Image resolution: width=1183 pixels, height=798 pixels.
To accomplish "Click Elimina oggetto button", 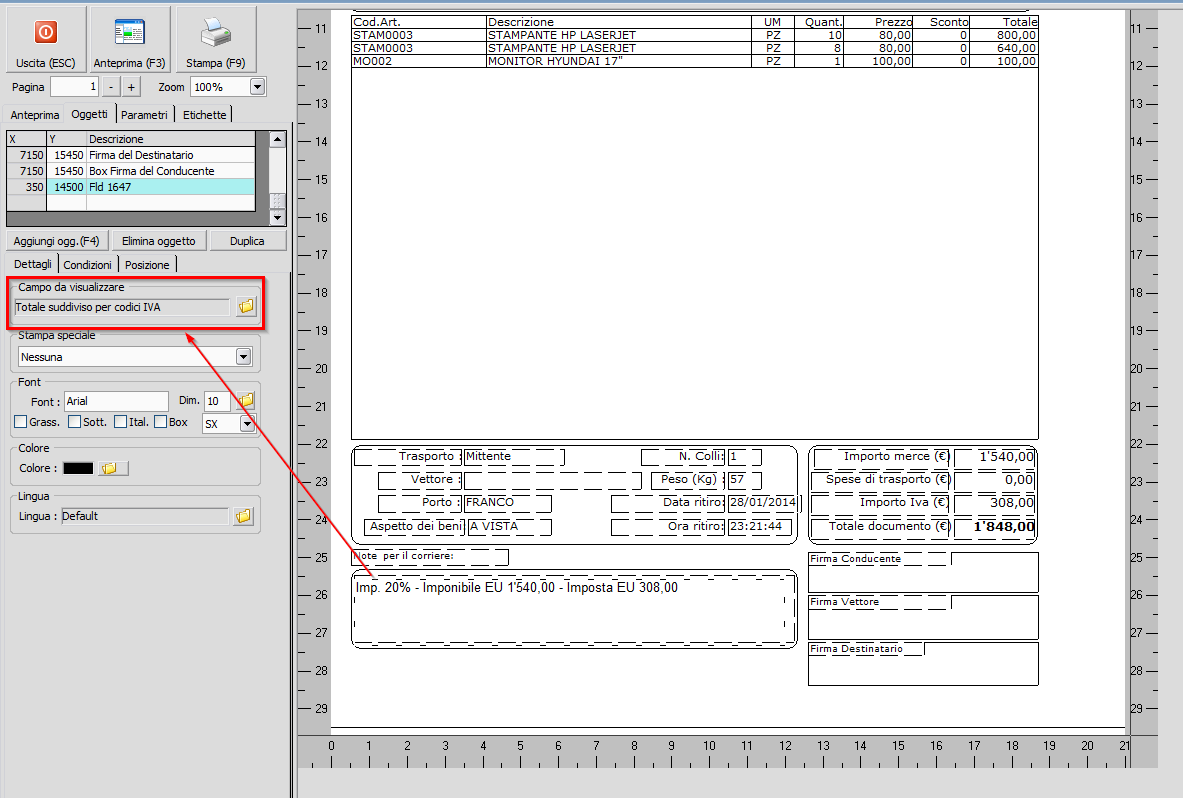I will (158, 241).
